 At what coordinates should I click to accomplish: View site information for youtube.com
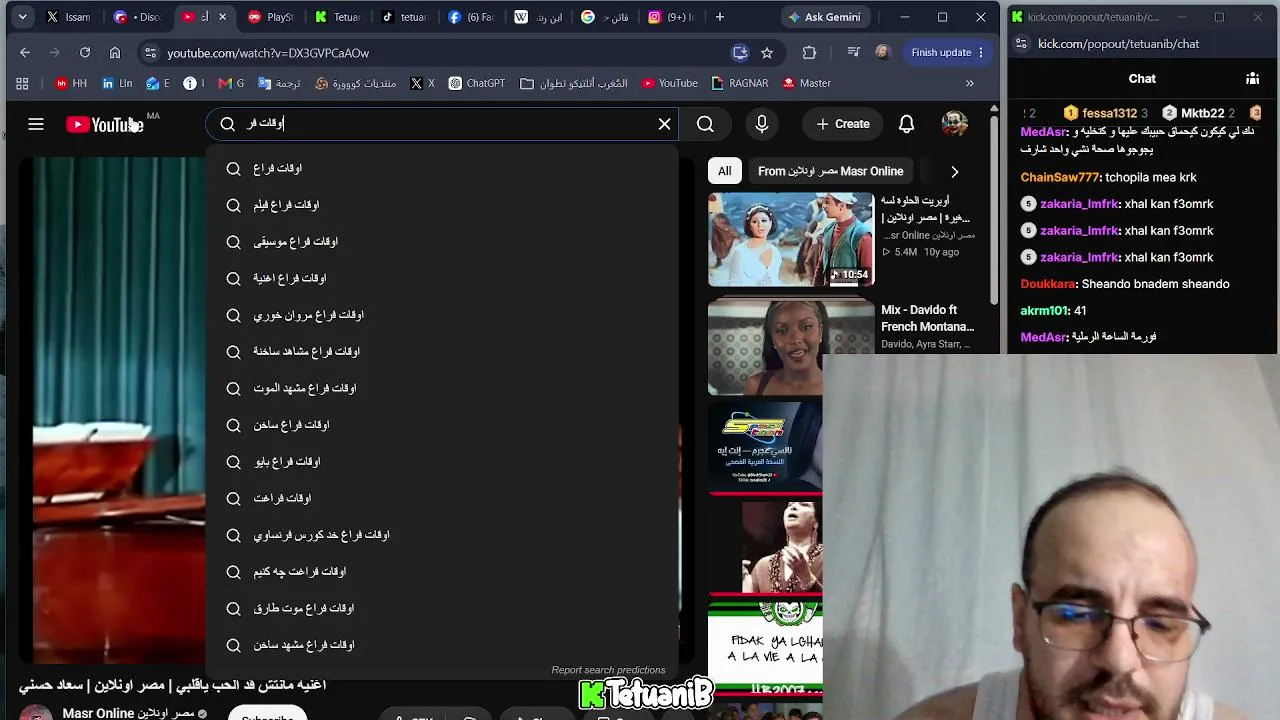[x=150, y=53]
